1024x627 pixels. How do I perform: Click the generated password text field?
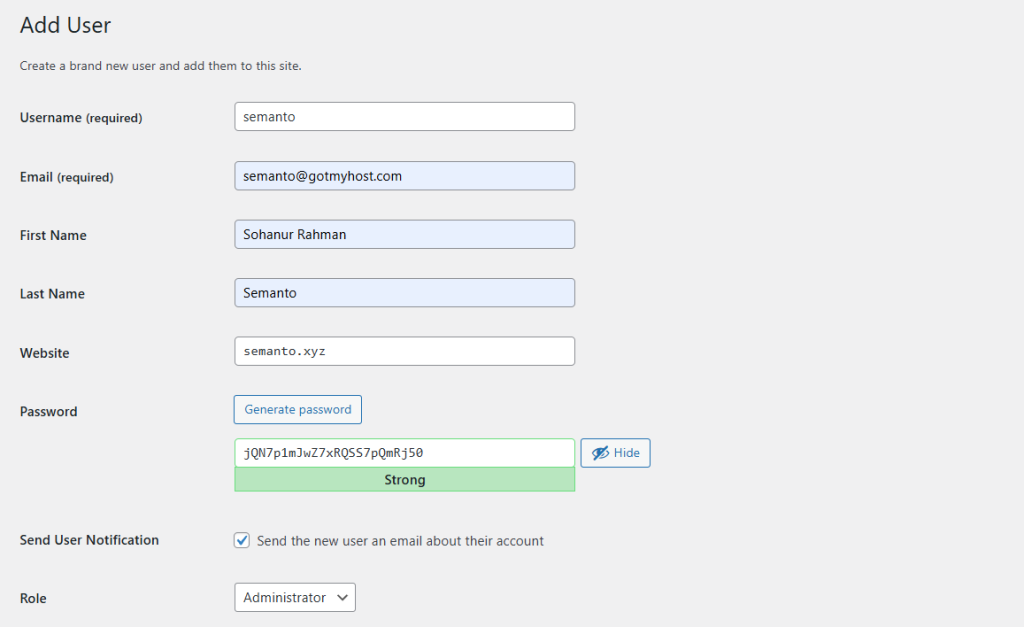point(404,453)
